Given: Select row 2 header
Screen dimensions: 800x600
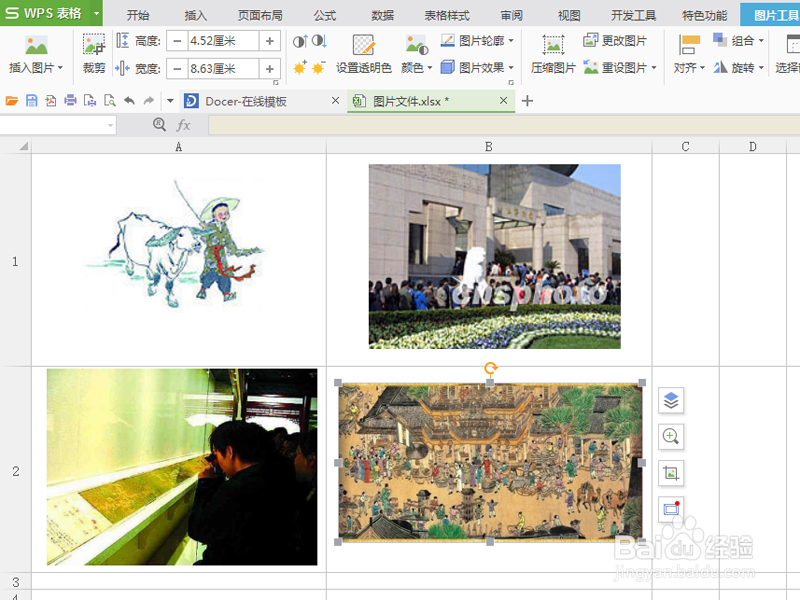Looking at the screenshot, I should coord(15,470).
